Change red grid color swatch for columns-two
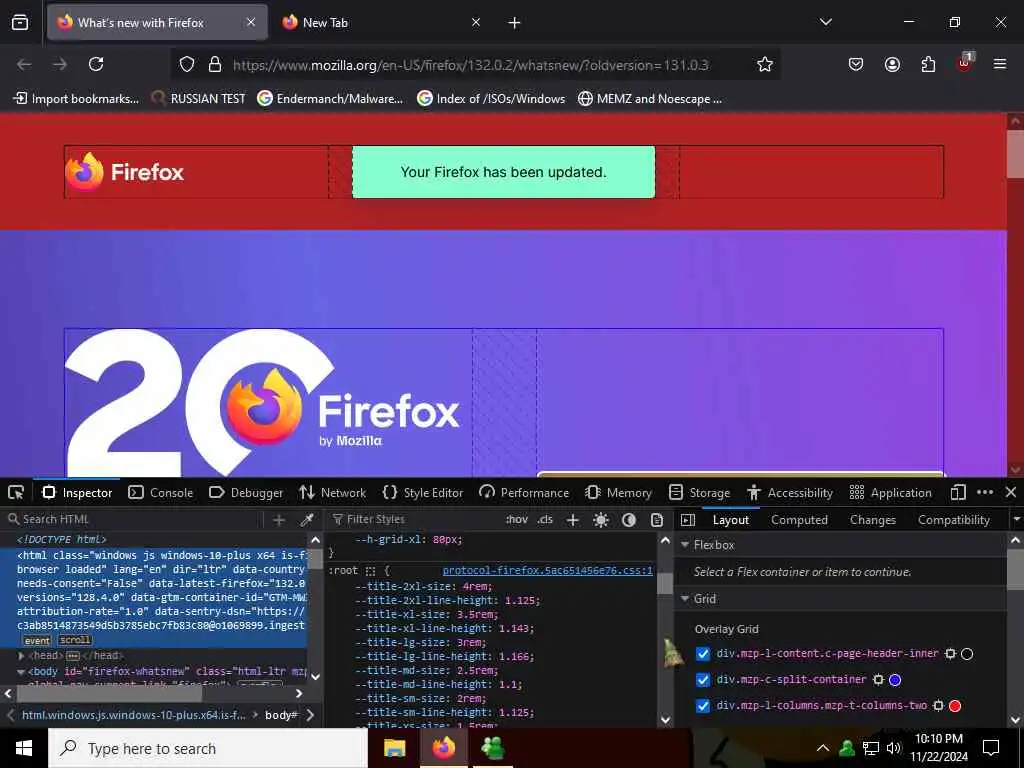The height and width of the screenshot is (768, 1024). (x=955, y=706)
